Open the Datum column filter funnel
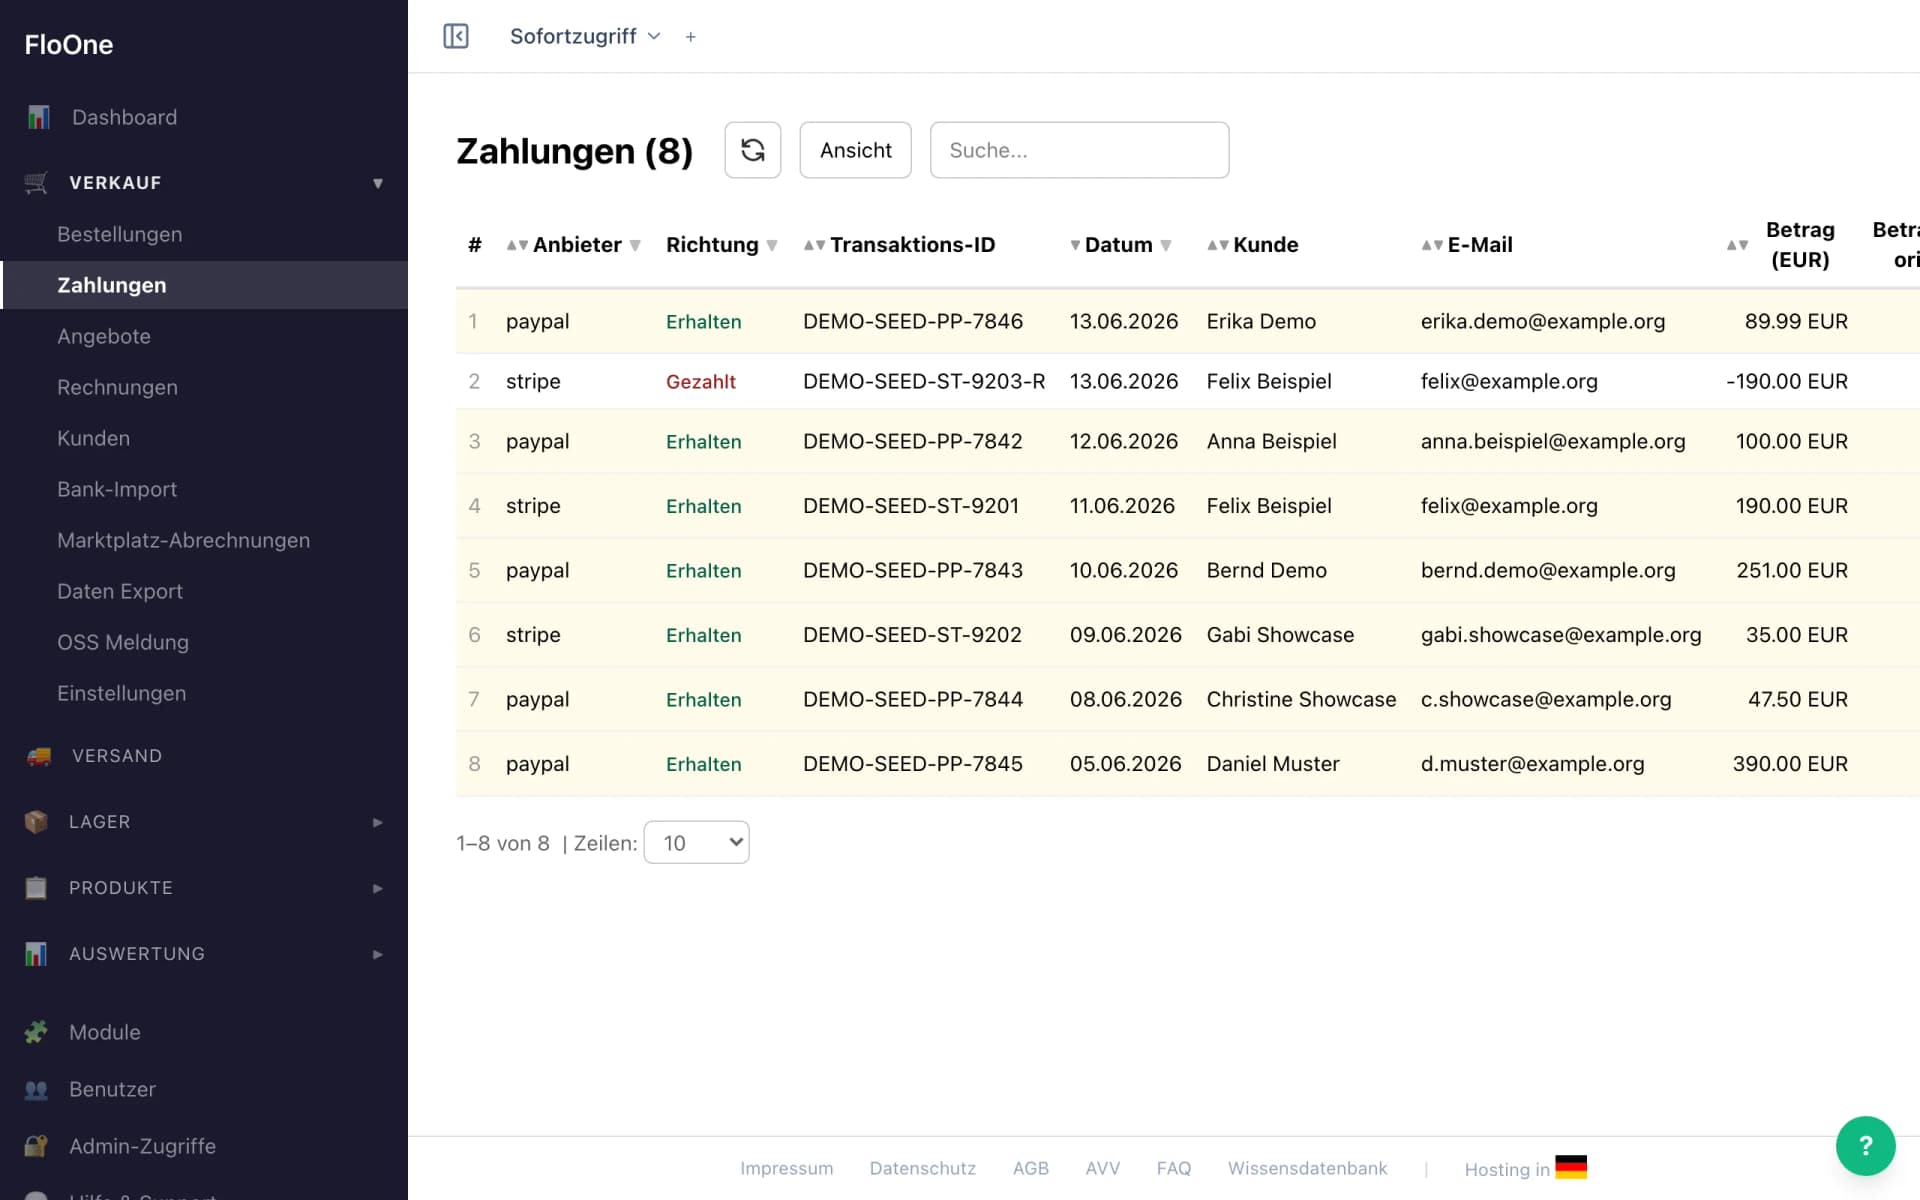The height and width of the screenshot is (1200, 1920). 1166,246
